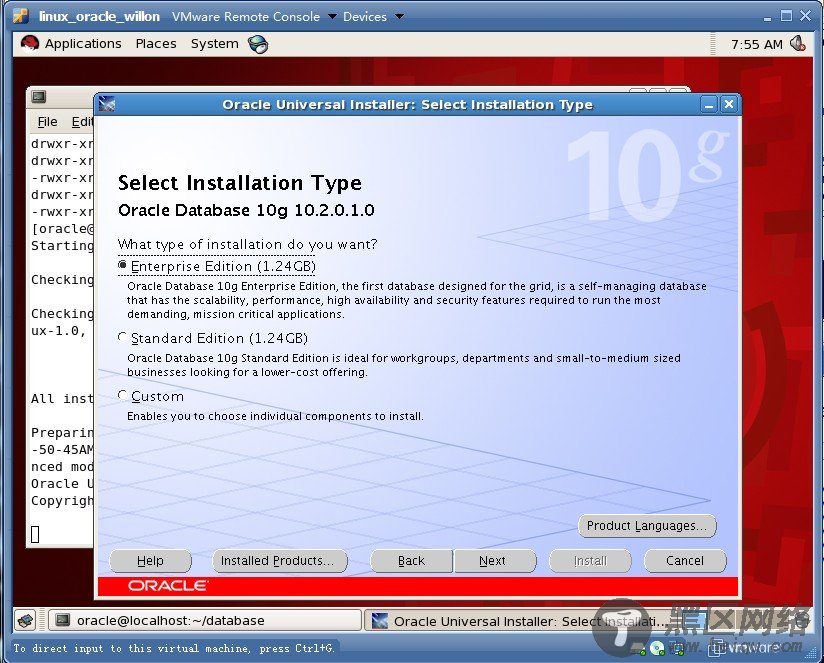This screenshot has width=824, height=663.
Task: Click 'Oracle Database 10g 10.2.0.1.0' text
Action: click(246, 210)
